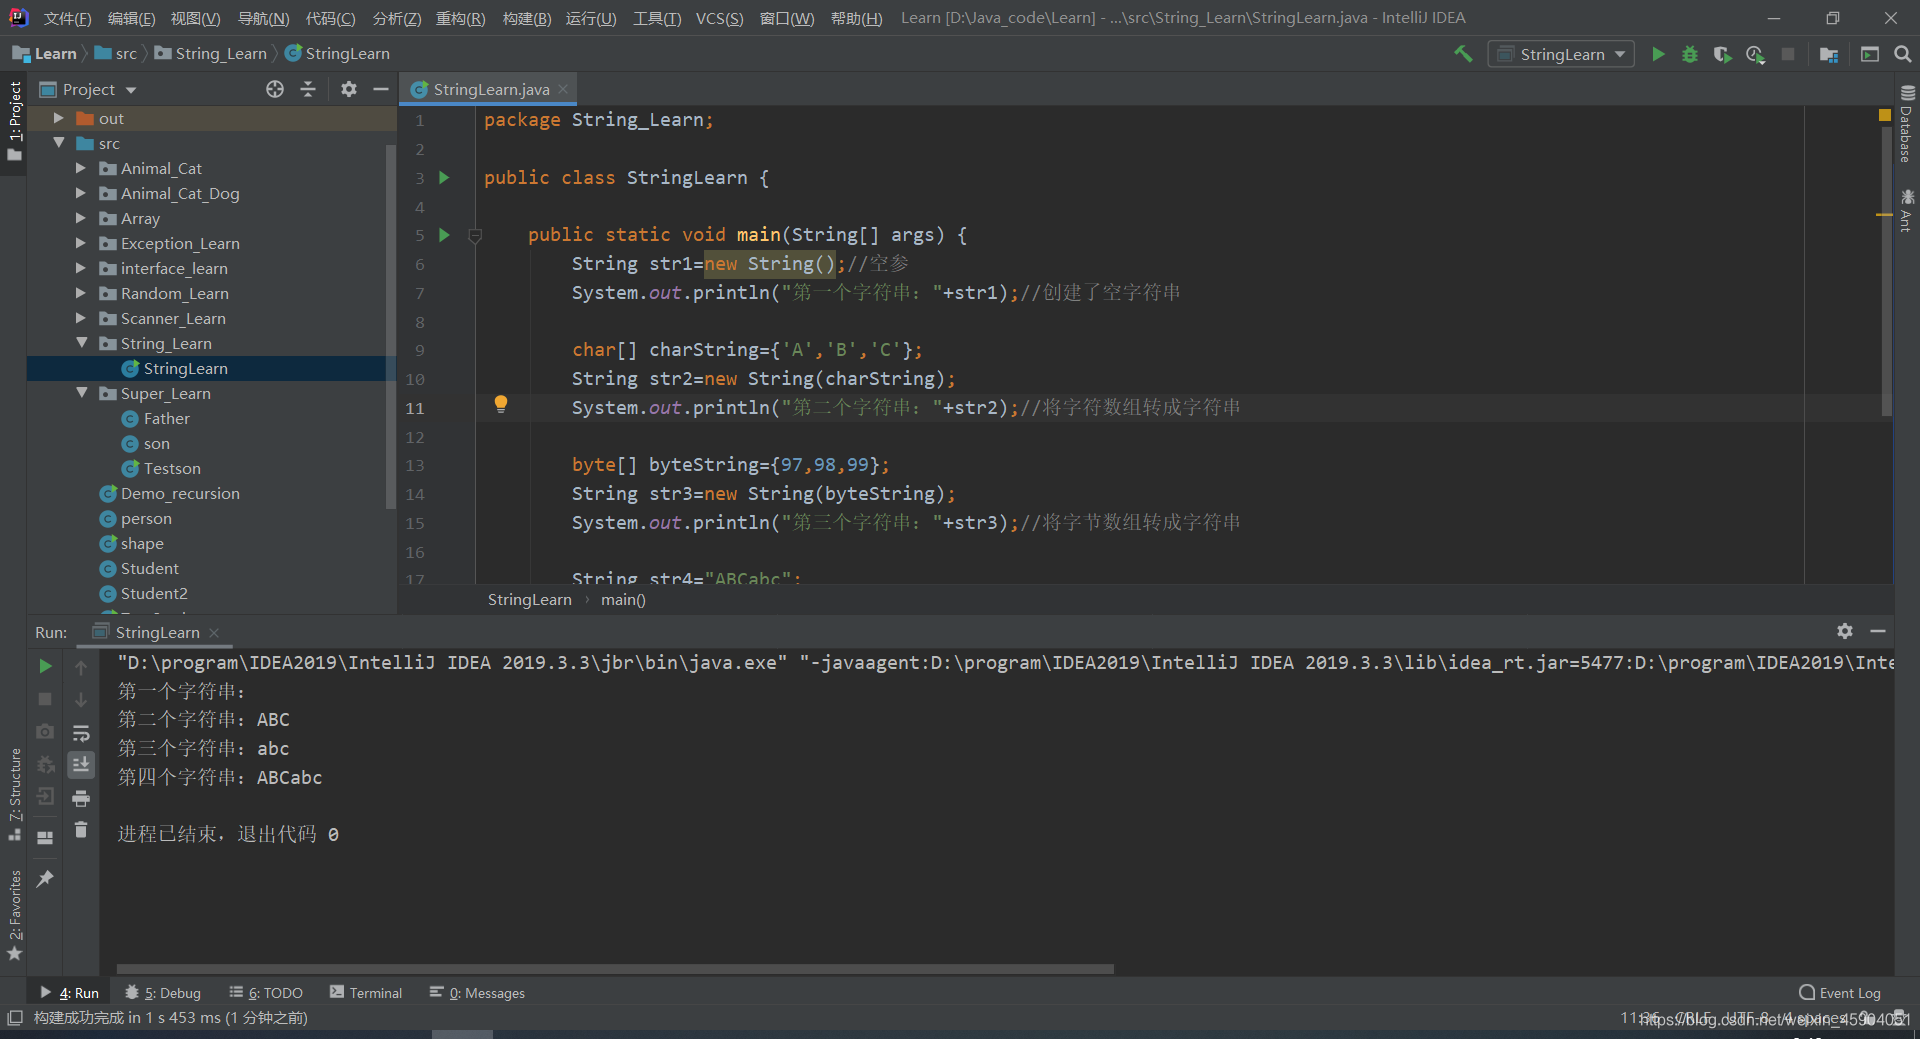Image resolution: width=1920 pixels, height=1039 pixels.
Task: Click the locate/select opened file target icon
Action: click(275, 89)
